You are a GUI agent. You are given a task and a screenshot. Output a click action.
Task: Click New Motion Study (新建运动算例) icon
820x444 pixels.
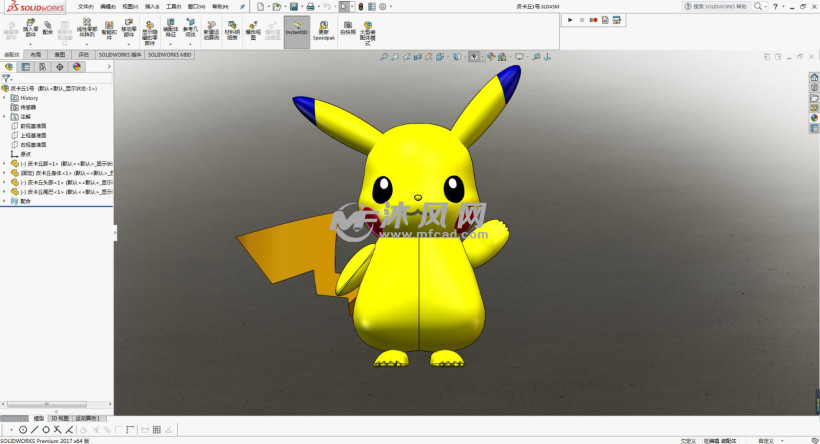tap(211, 30)
